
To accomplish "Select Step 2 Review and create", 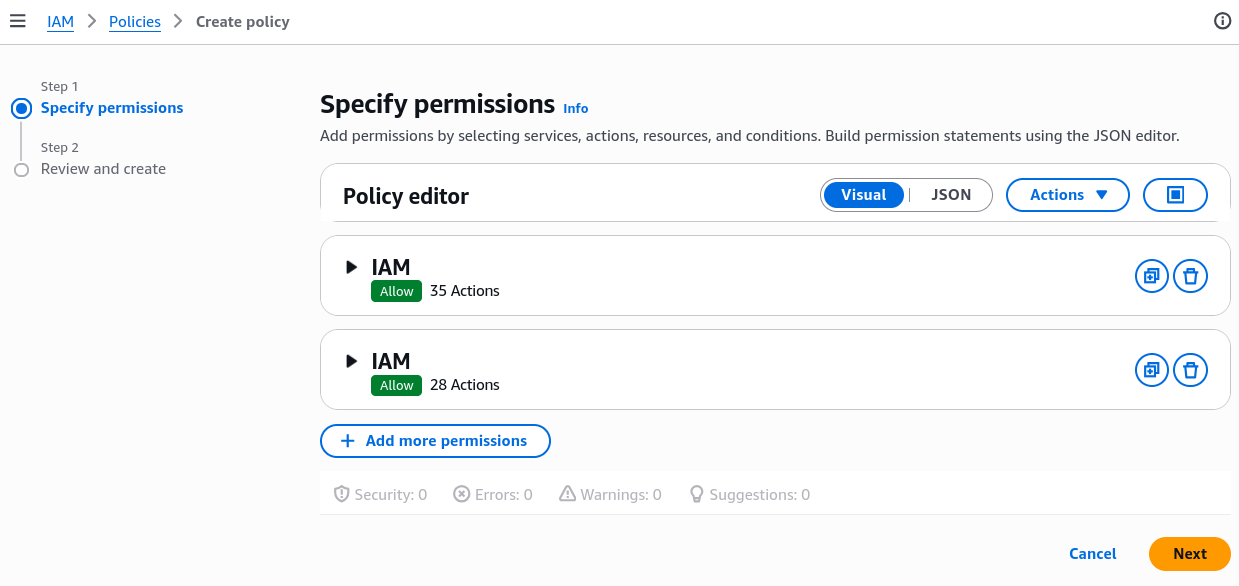I will [103, 169].
